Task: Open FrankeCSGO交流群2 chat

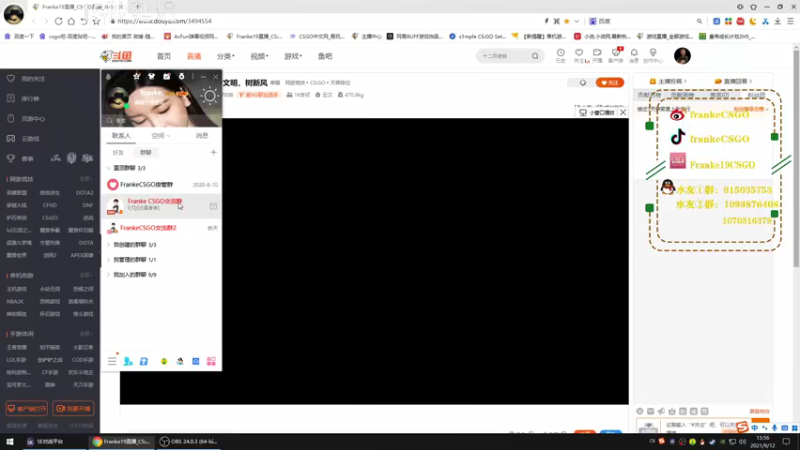Action: pyautogui.click(x=162, y=228)
